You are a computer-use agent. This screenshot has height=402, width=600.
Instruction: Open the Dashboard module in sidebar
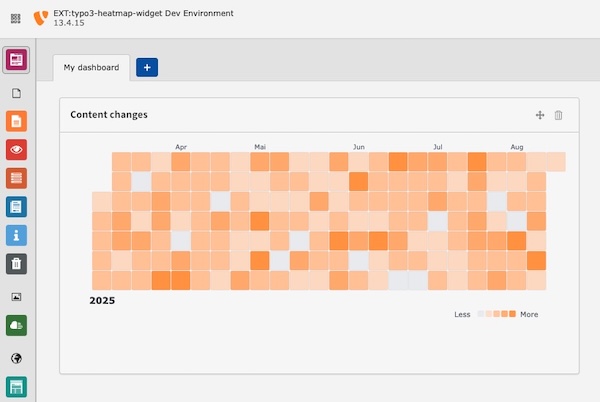tap(16, 60)
